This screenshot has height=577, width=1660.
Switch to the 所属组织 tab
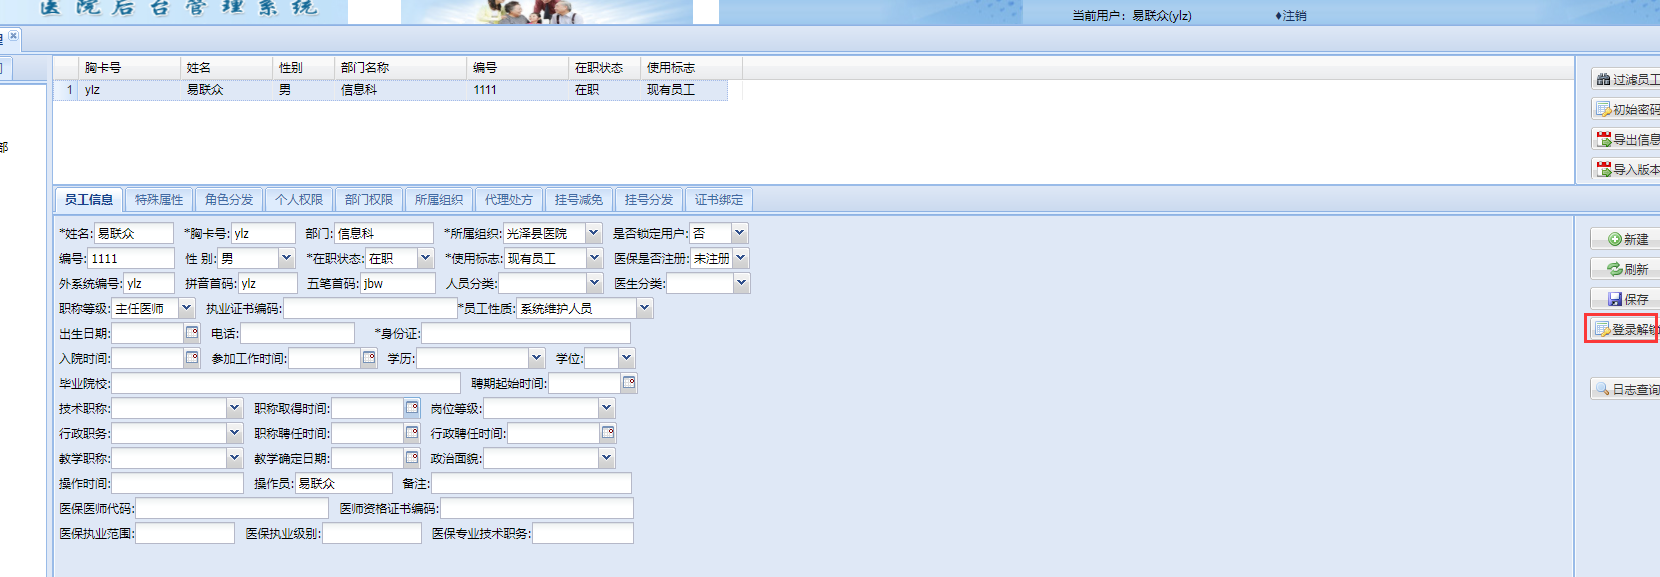coord(439,200)
